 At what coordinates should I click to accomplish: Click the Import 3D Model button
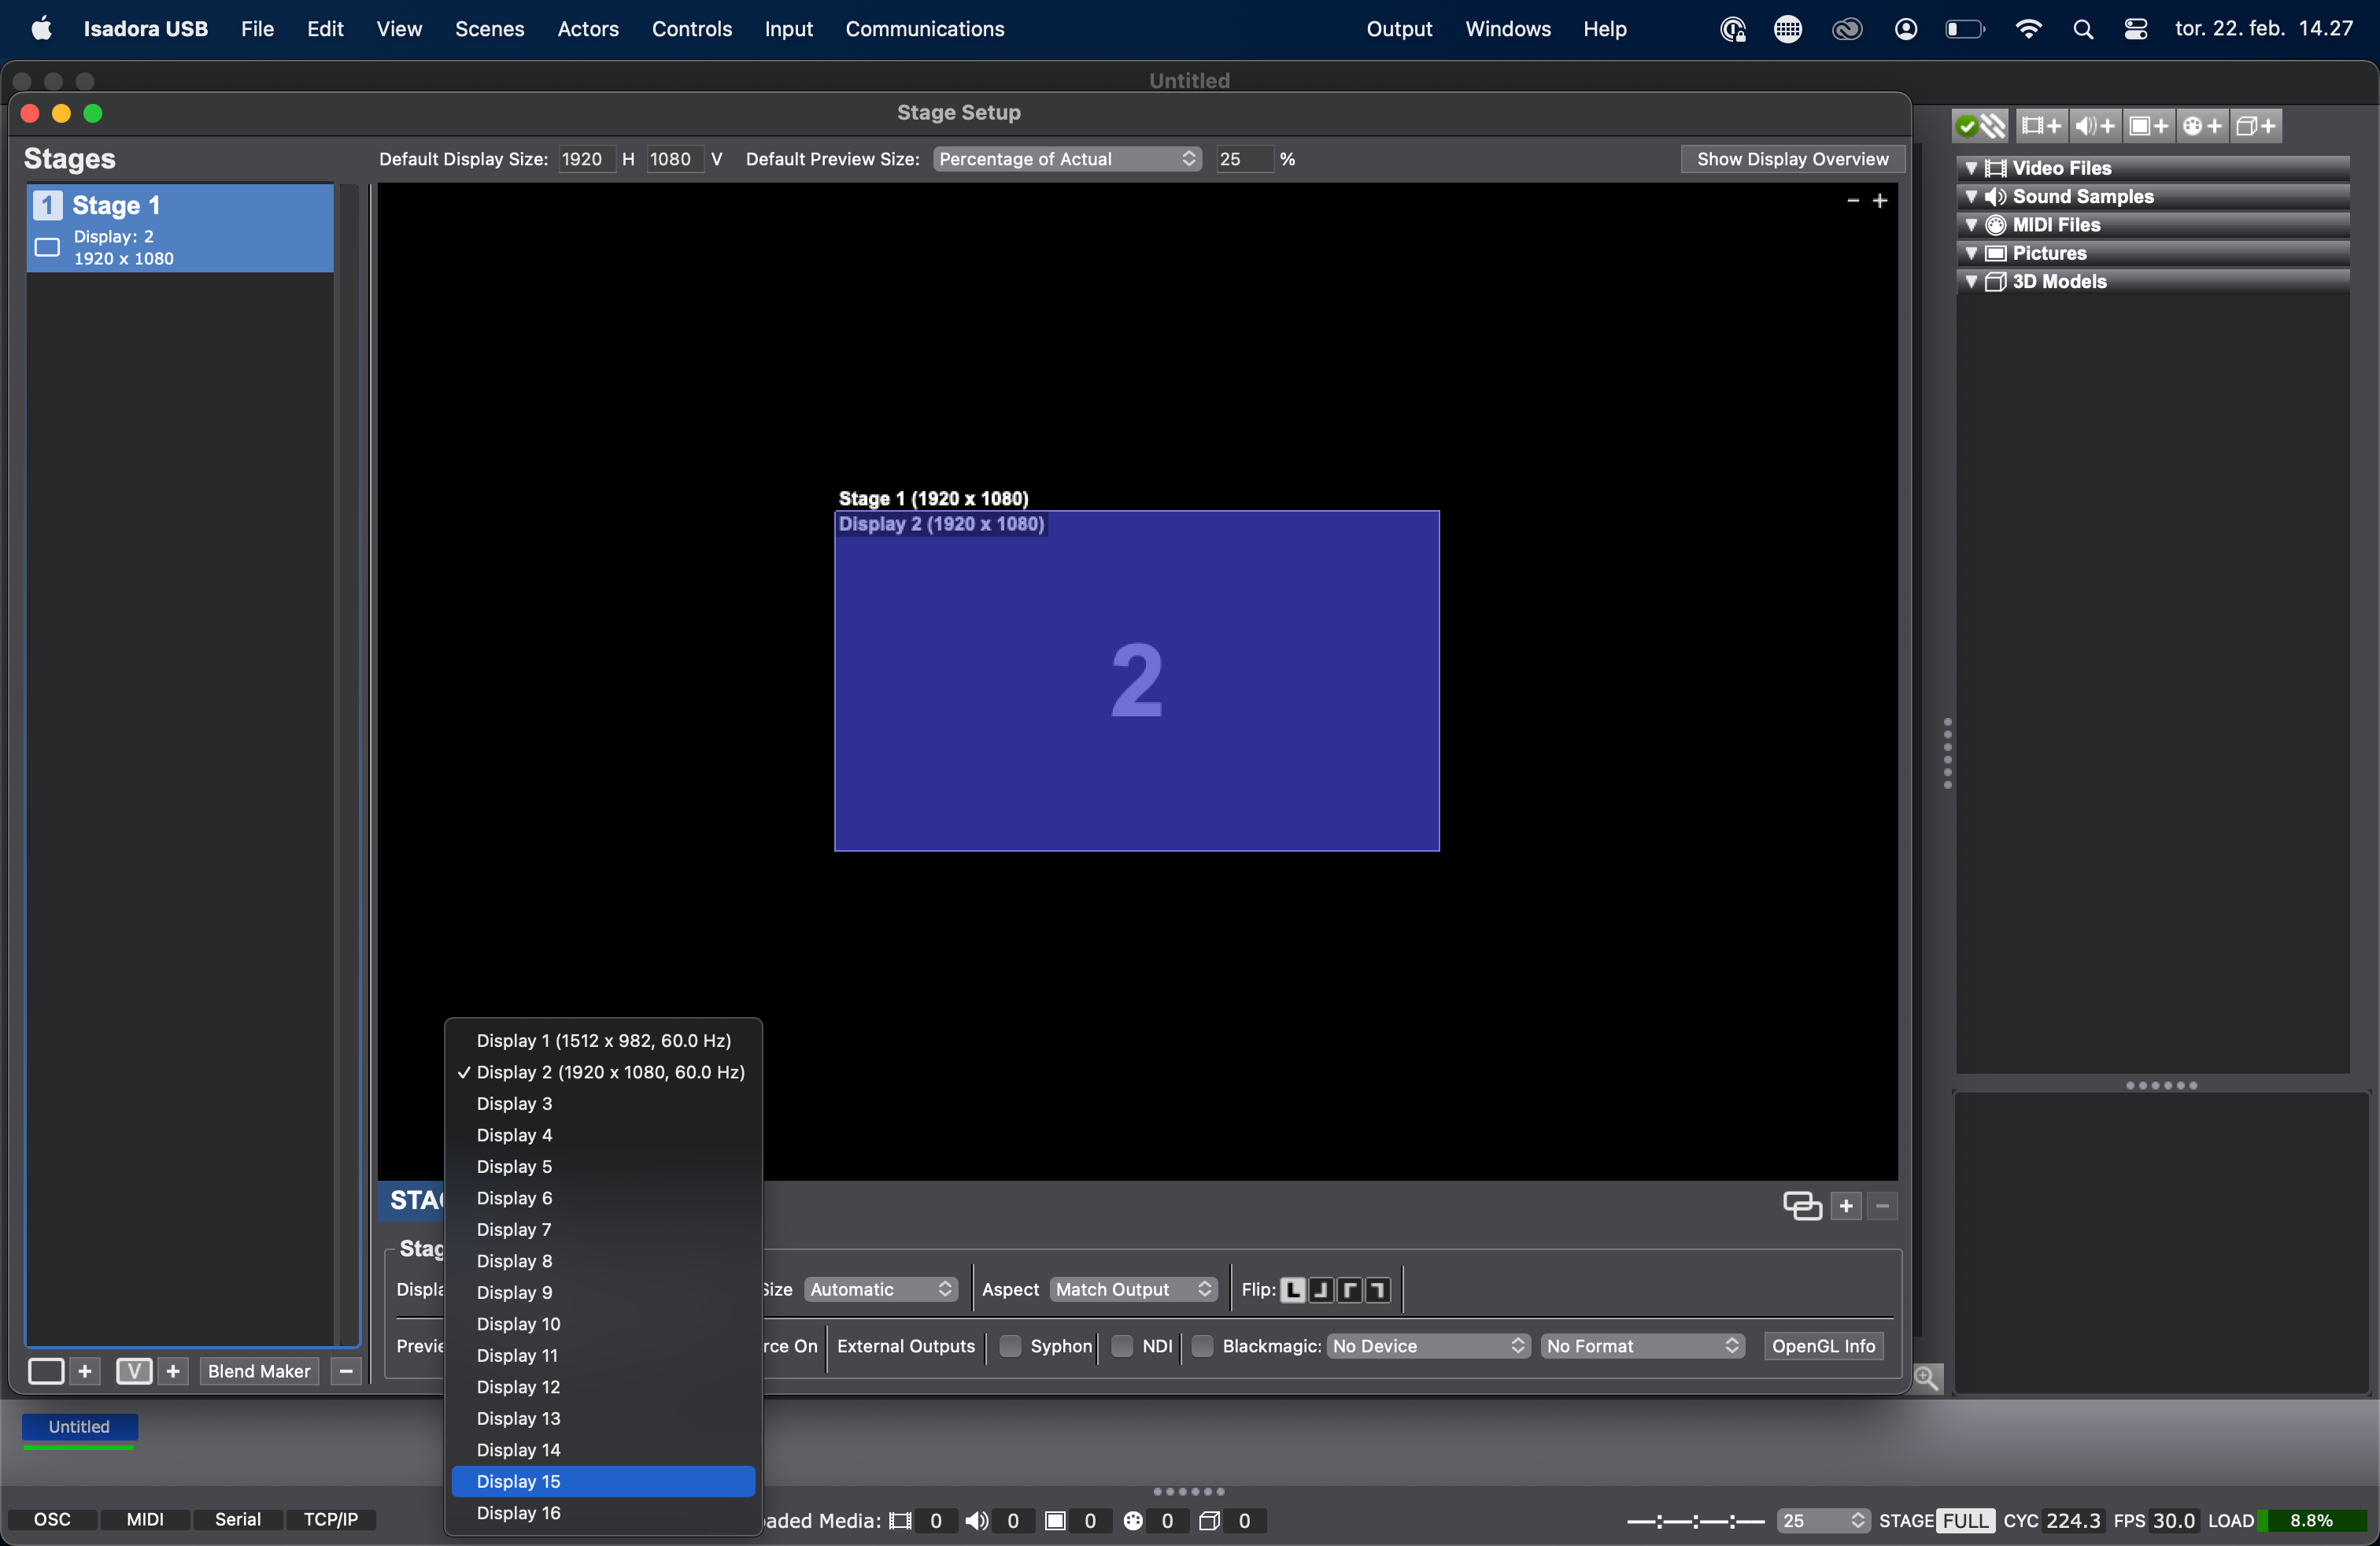pos(2256,126)
